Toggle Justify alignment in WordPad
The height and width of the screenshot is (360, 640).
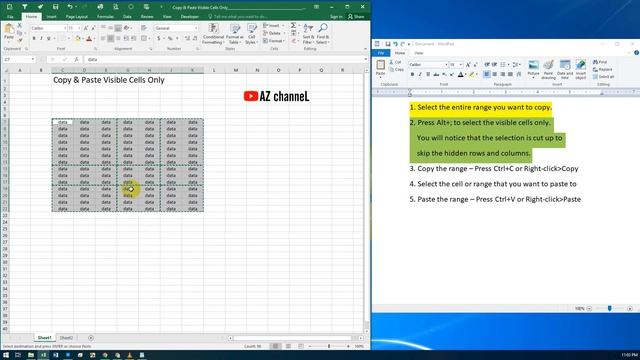pos(510,74)
